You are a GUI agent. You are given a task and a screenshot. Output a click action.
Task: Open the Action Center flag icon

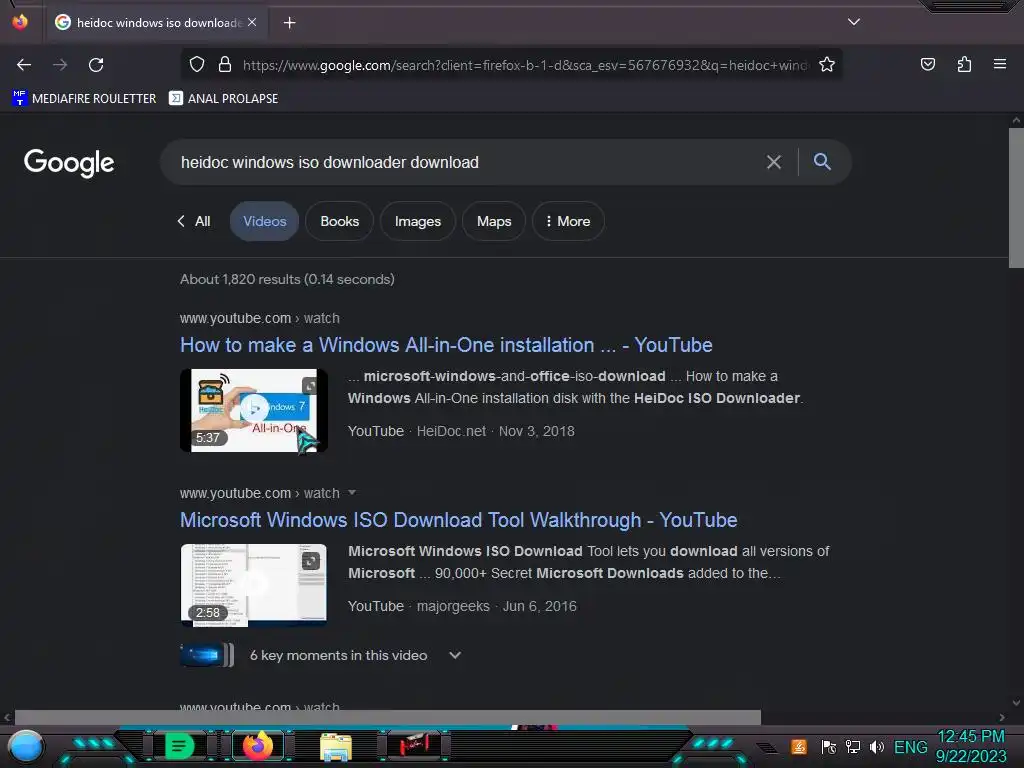pos(828,746)
